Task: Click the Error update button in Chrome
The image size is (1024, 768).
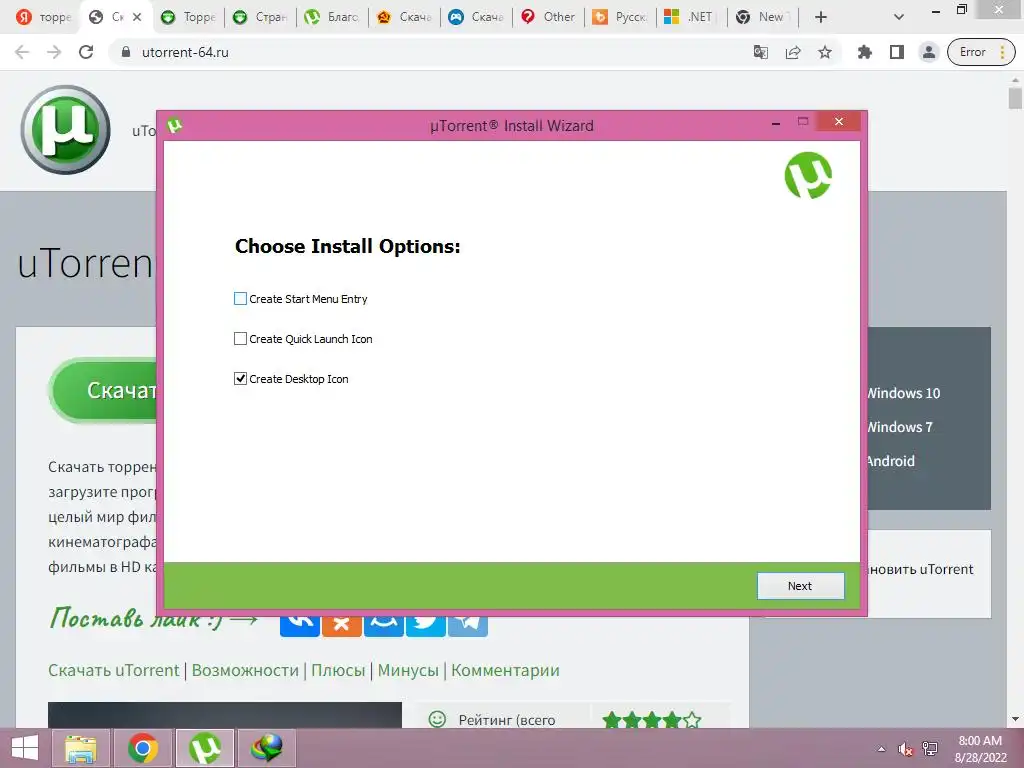Action: 982,52
